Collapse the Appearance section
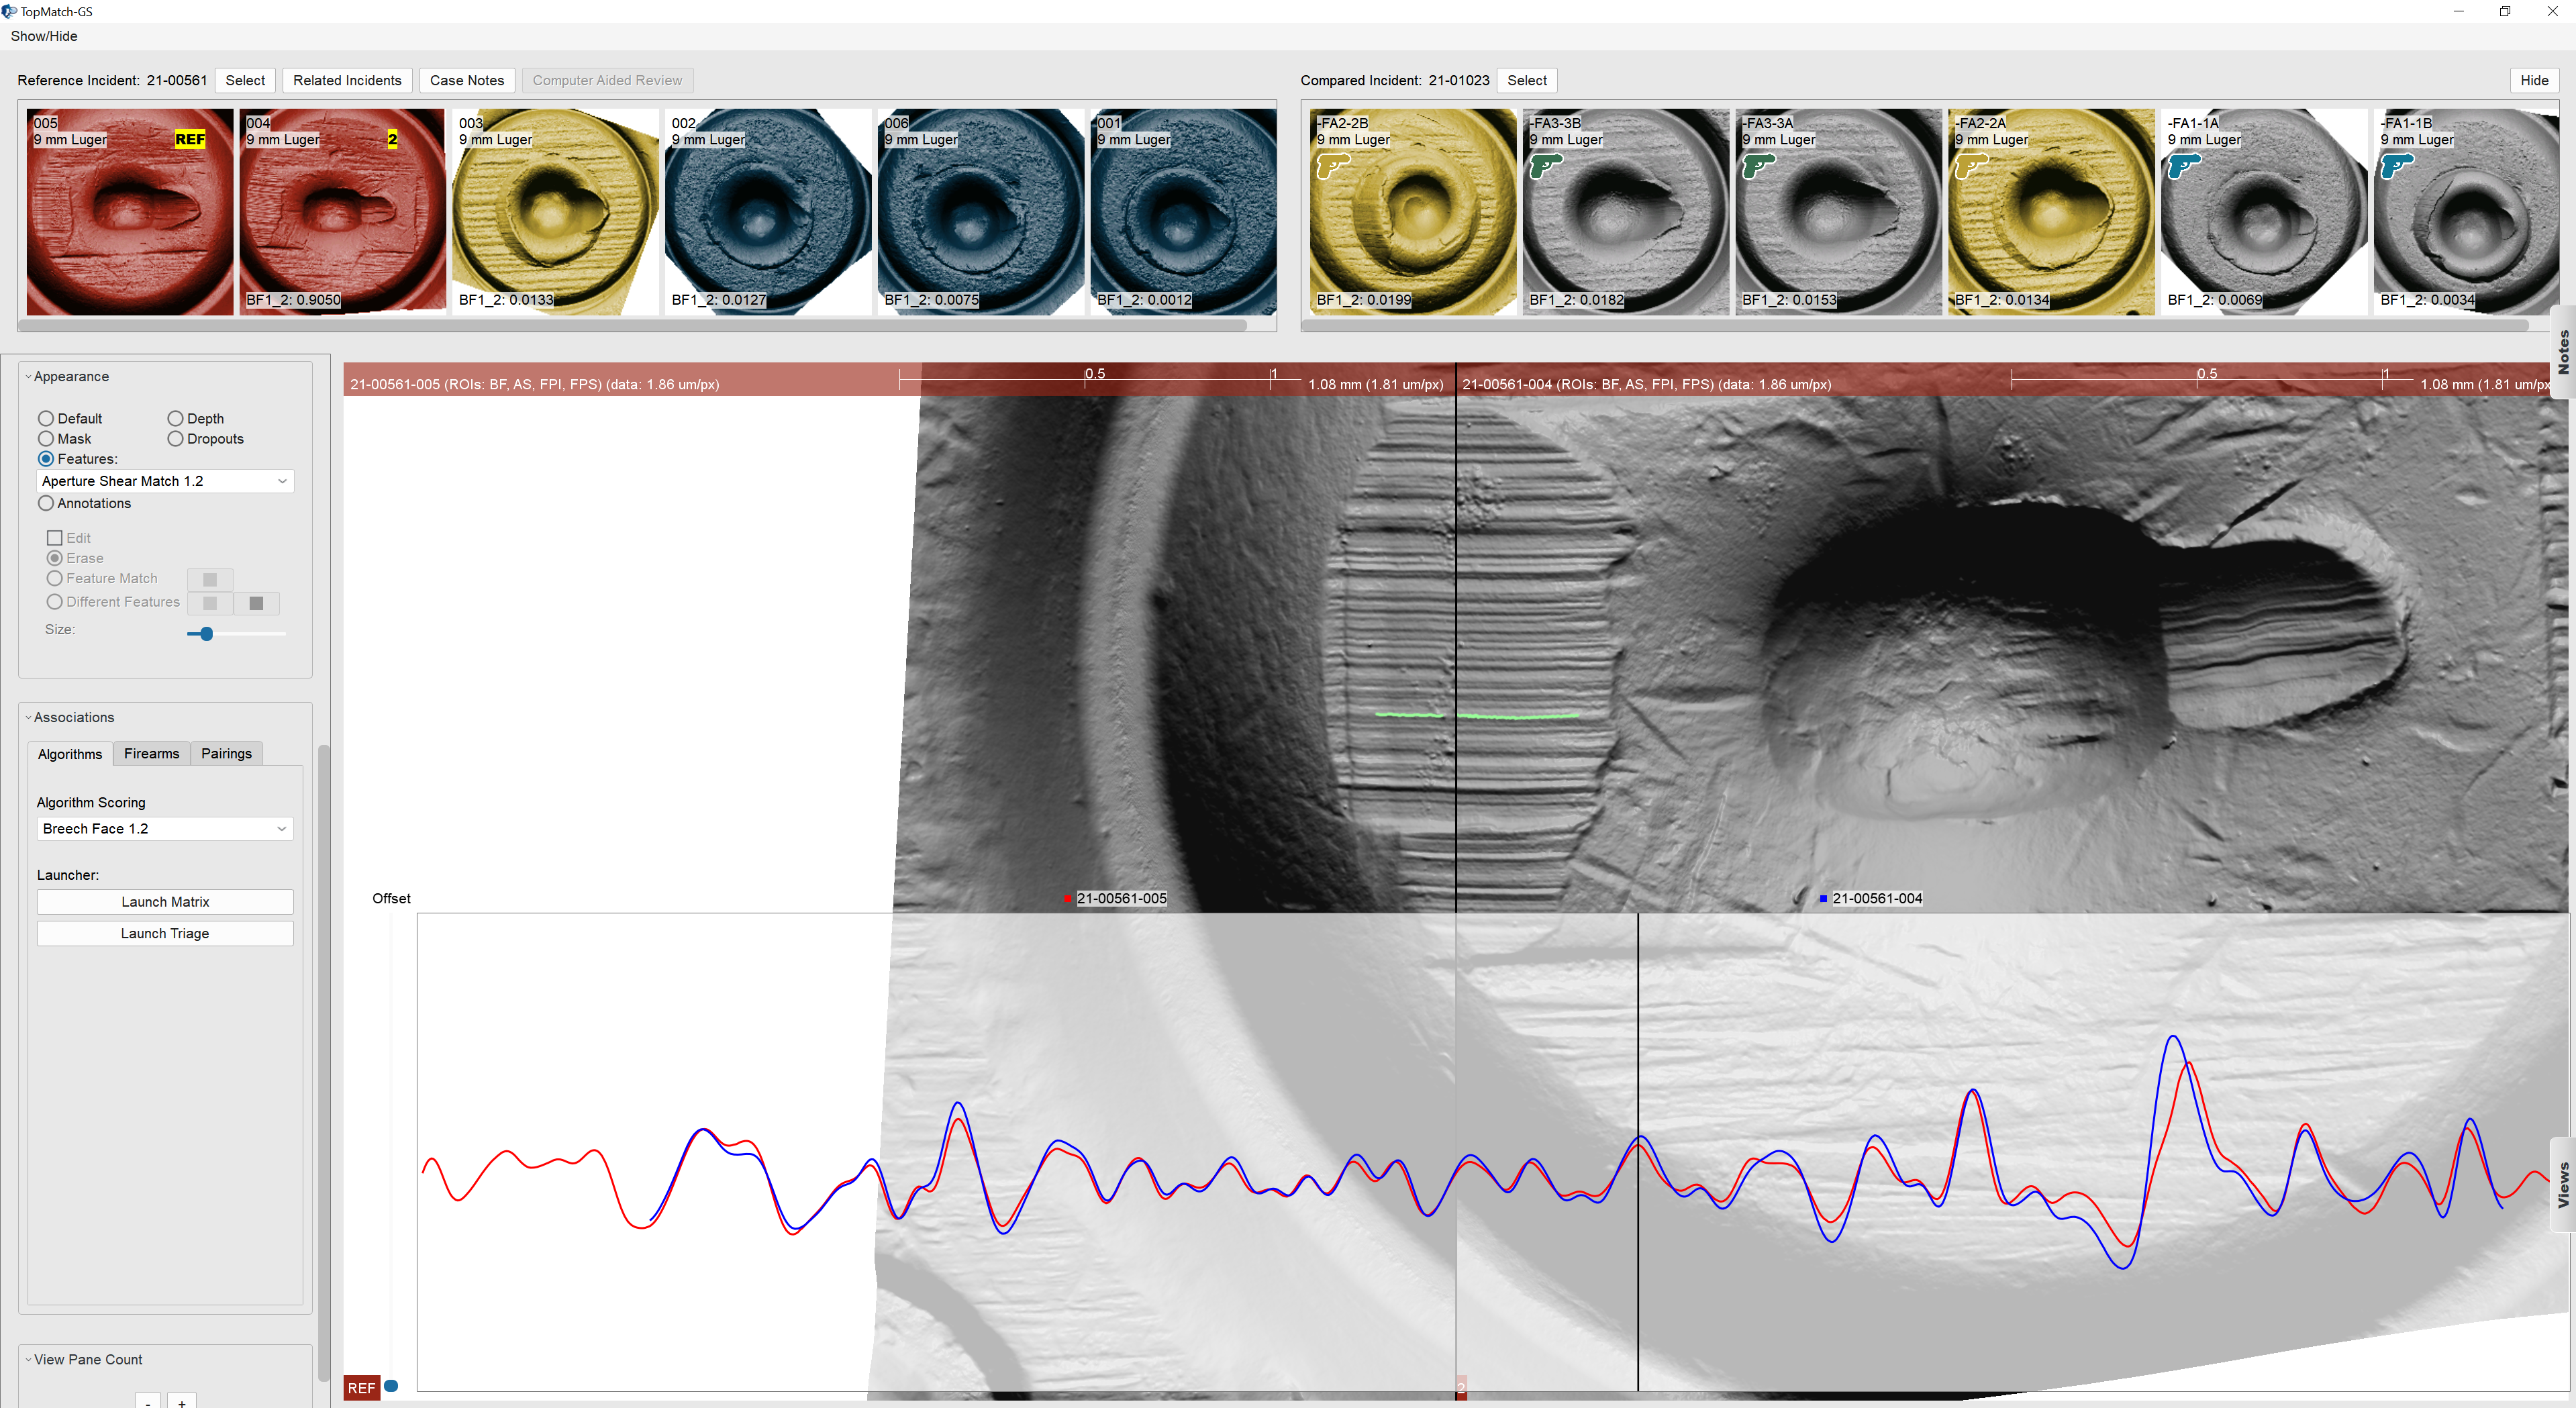 tap(28, 376)
